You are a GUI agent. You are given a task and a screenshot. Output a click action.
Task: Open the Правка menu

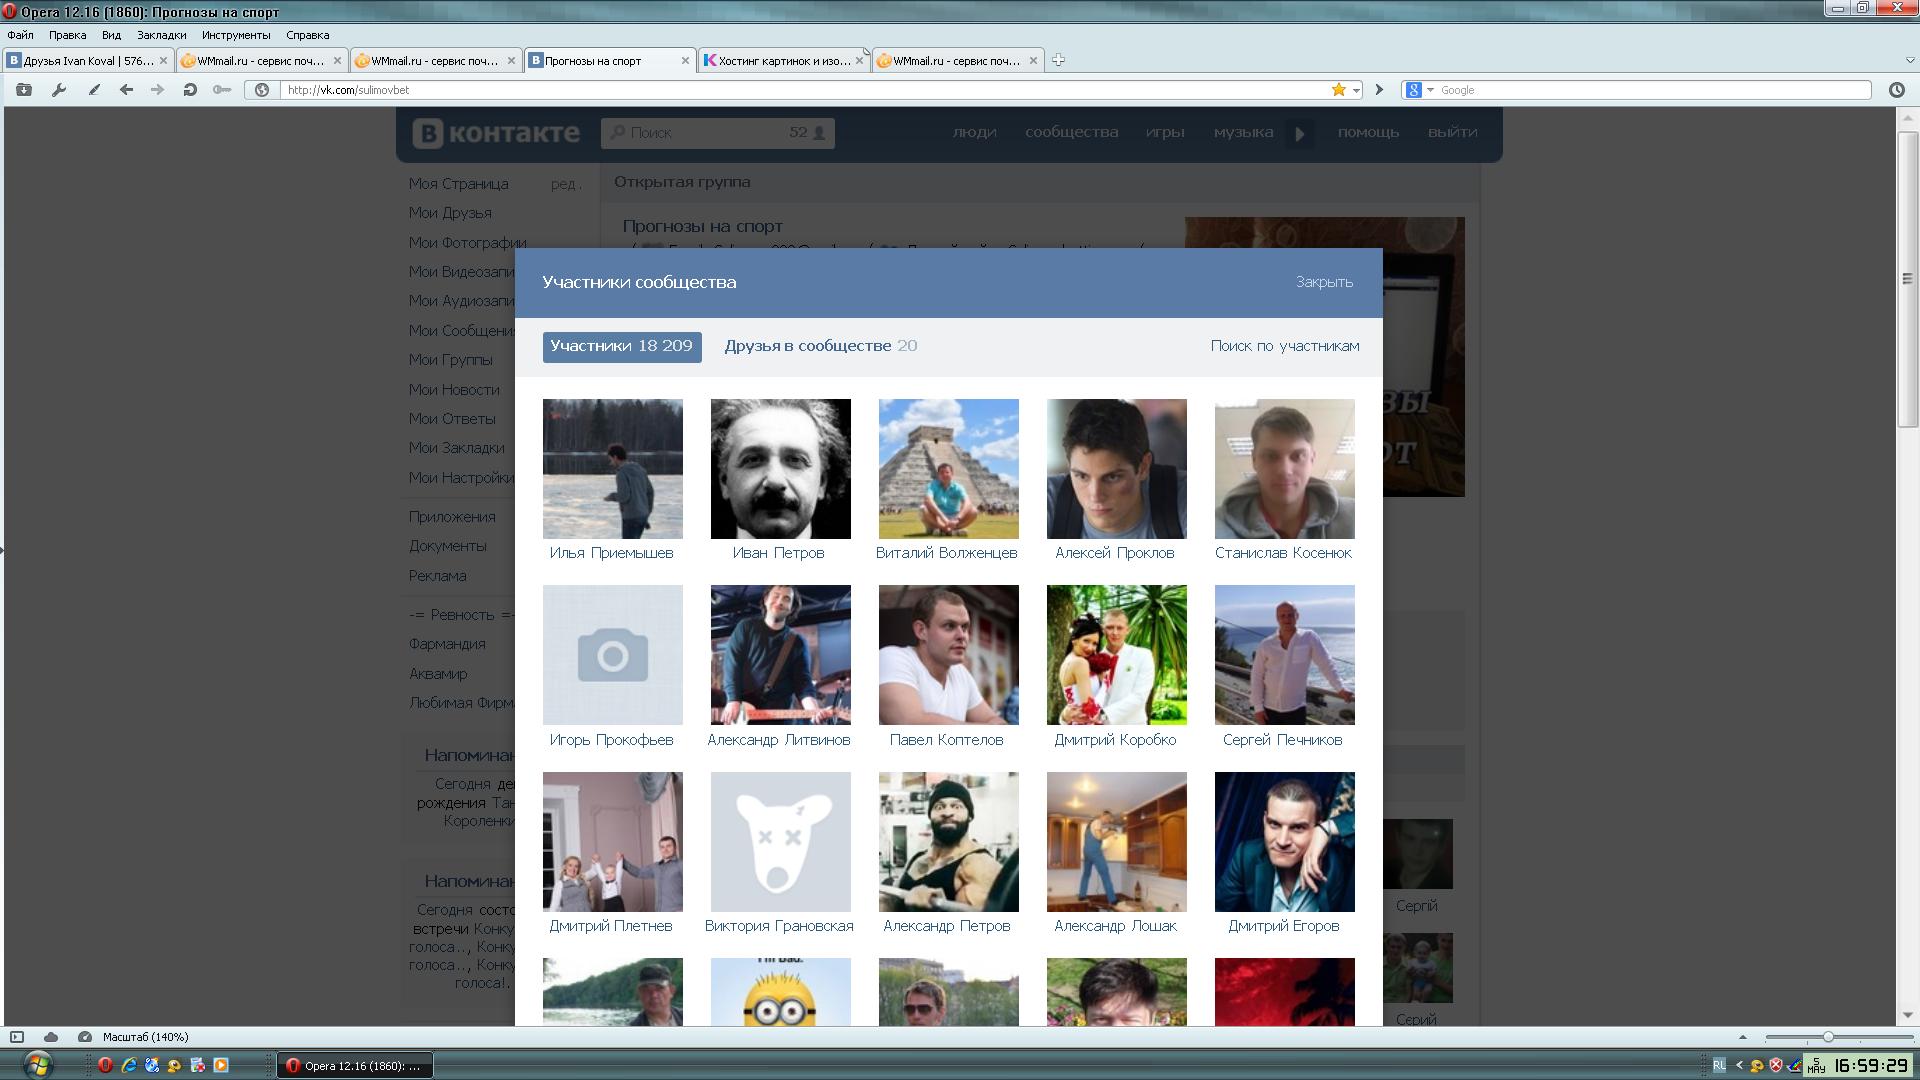point(67,35)
